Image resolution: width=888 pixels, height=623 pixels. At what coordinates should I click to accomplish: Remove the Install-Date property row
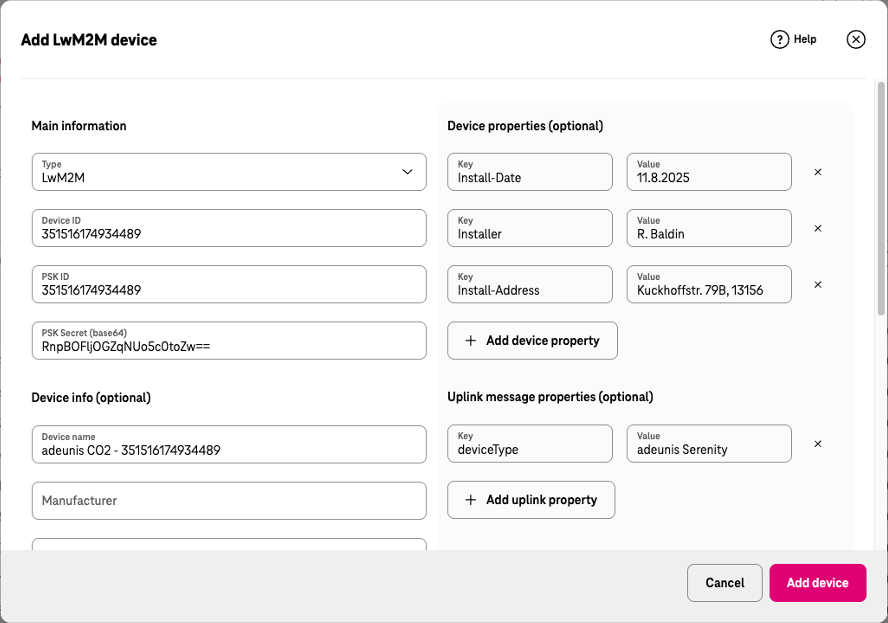click(818, 172)
